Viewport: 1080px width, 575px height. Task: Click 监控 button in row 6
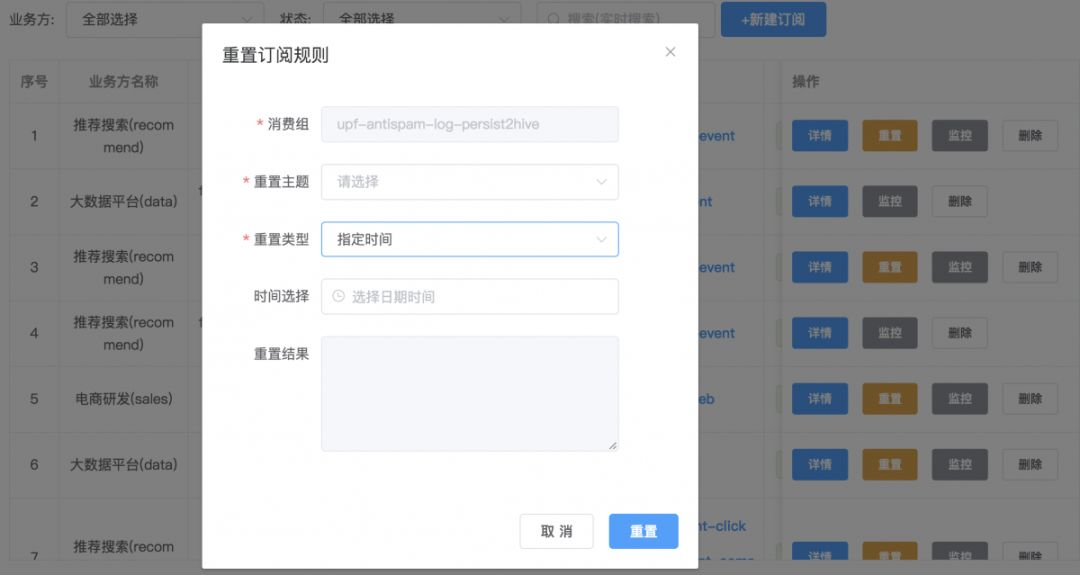(x=959, y=464)
